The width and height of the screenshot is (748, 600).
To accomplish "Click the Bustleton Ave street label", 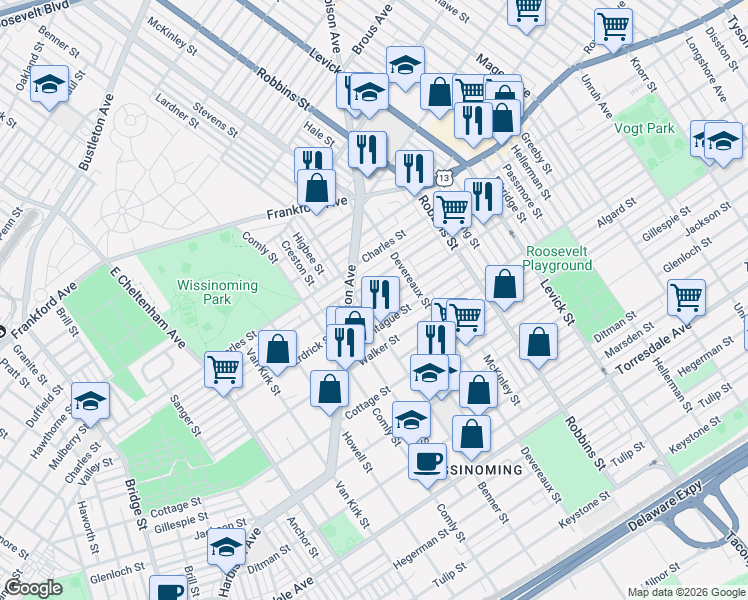I will [96, 132].
